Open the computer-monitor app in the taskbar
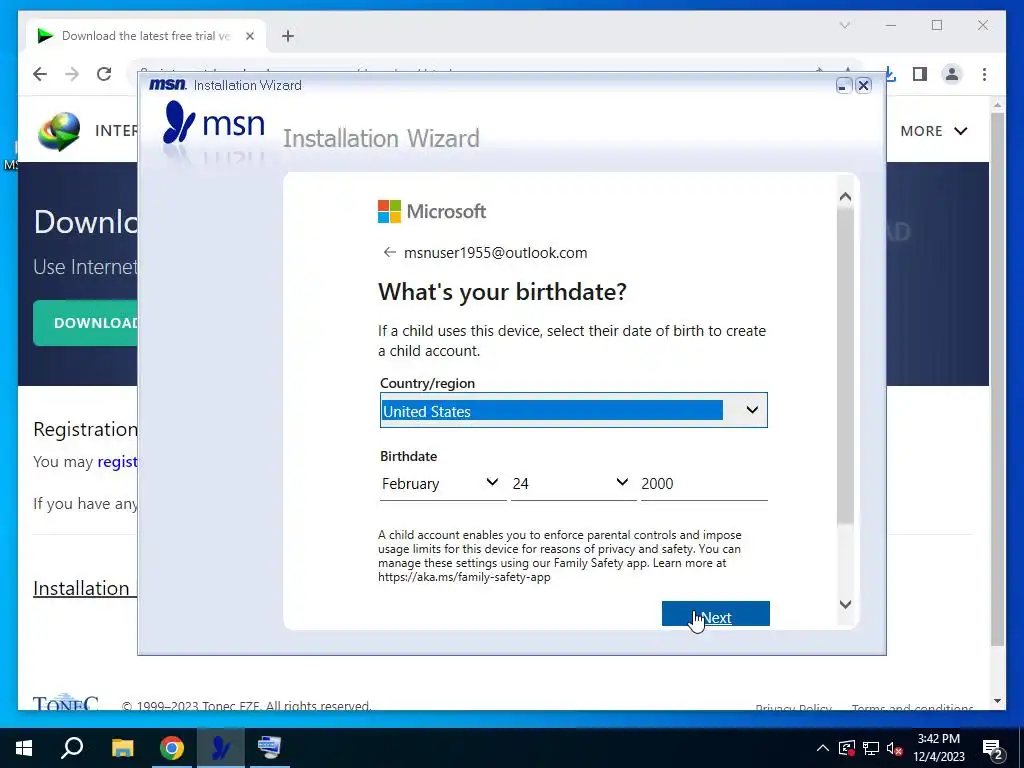 pos(269,748)
